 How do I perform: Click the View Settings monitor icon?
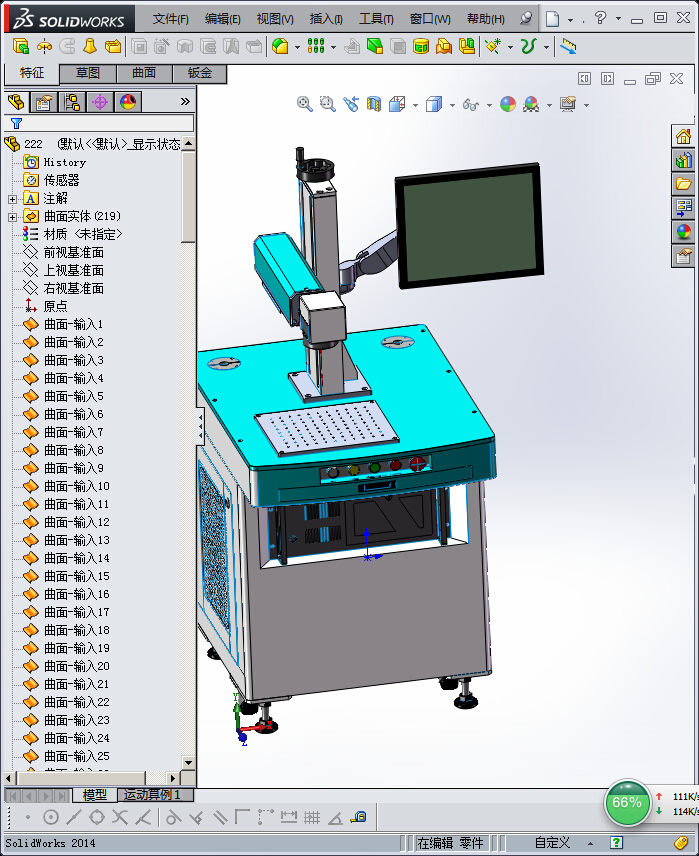pyautogui.click(x=568, y=104)
